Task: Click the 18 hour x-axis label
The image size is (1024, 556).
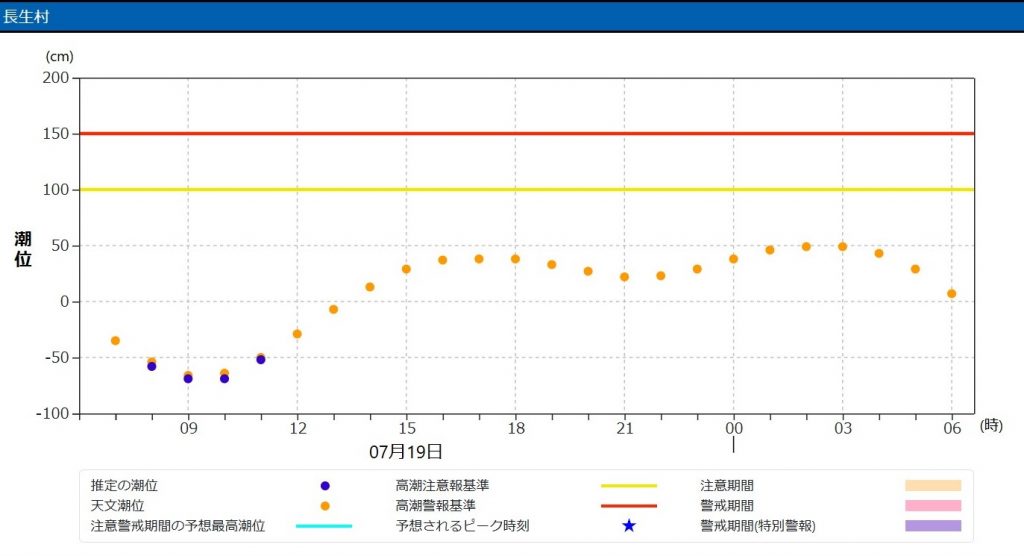Action: point(516,429)
